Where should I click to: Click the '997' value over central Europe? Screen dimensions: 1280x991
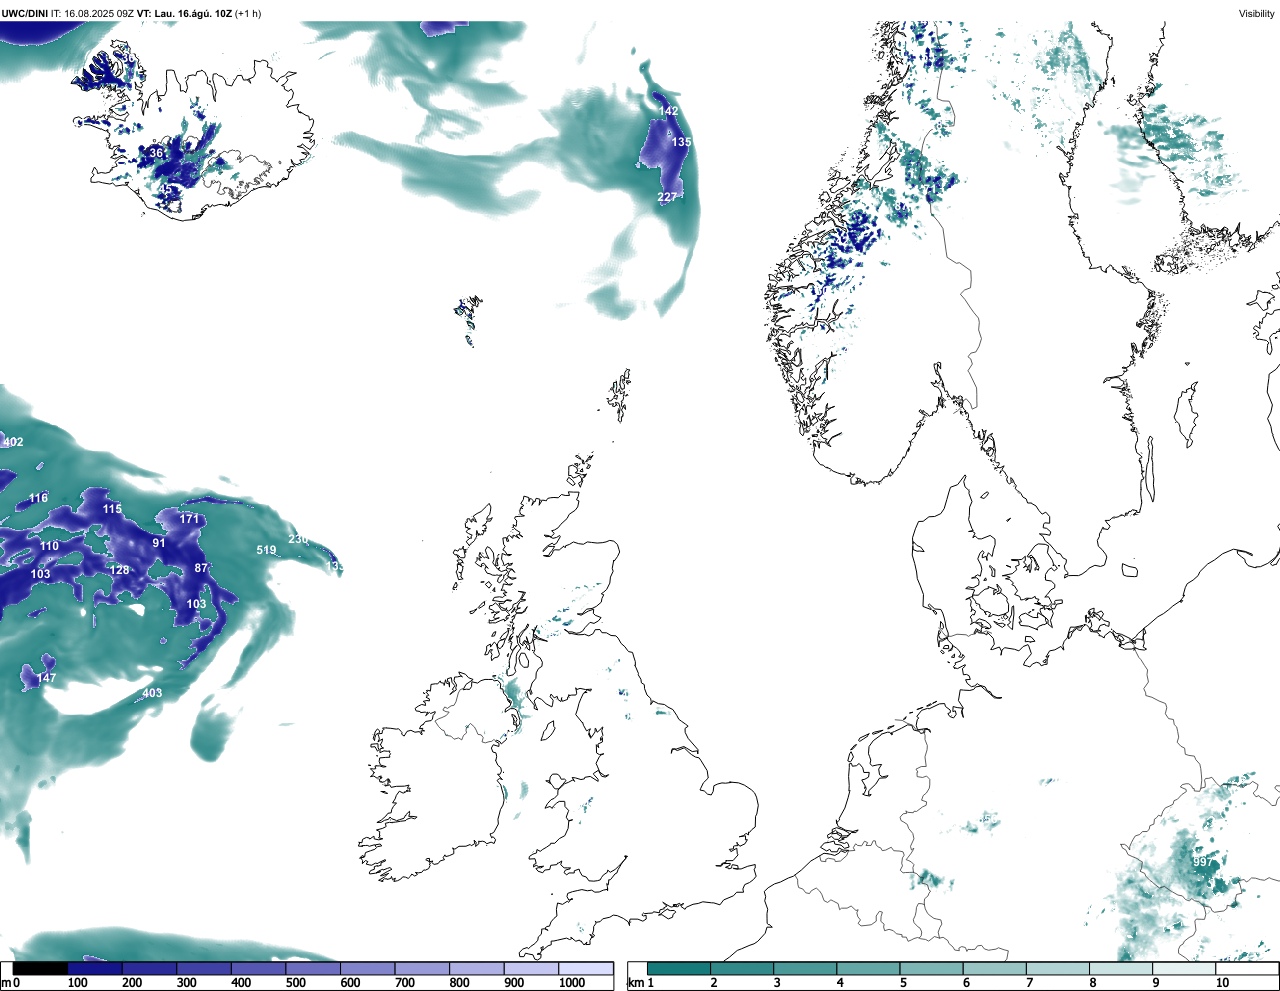click(x=1203, y=861)
